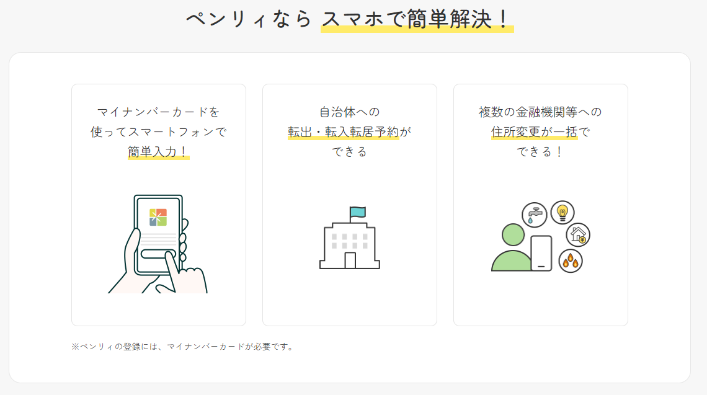Click footnote ※ペンリィの登録には、マイナンバーカードが必要です。
Viewport: 707px width, 395px height.
(x=183, y=347)
